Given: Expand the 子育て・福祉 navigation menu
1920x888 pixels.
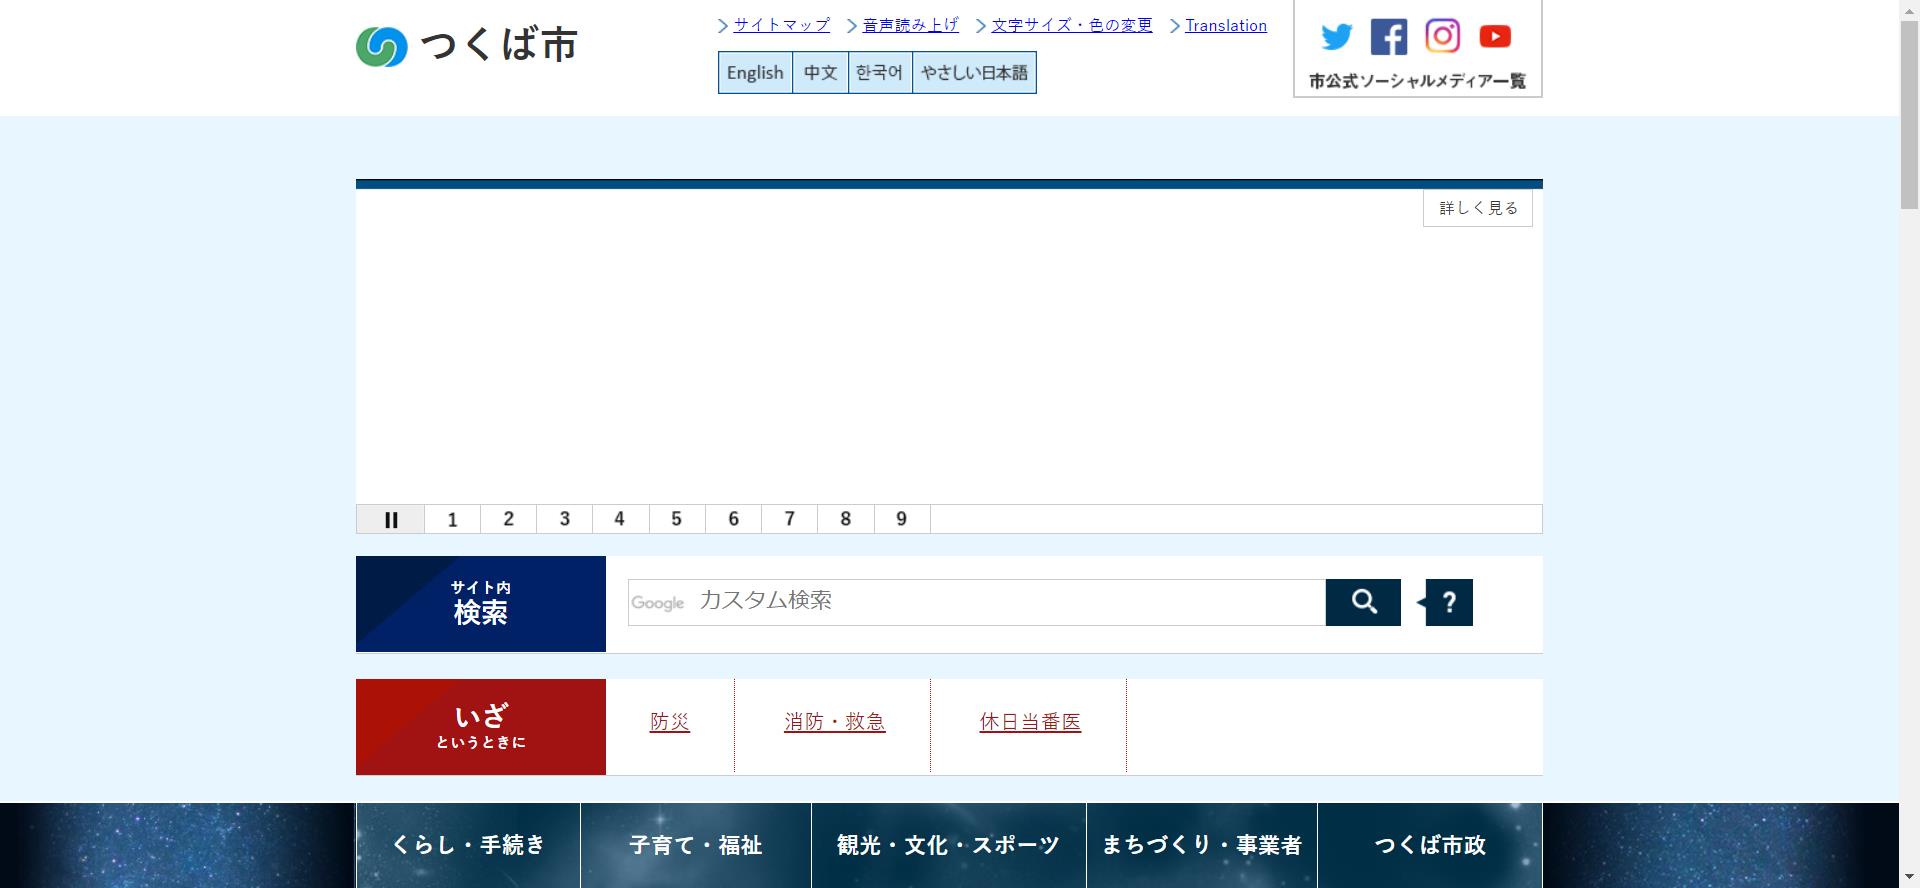Looking at the screenshot, I should 695,845.
